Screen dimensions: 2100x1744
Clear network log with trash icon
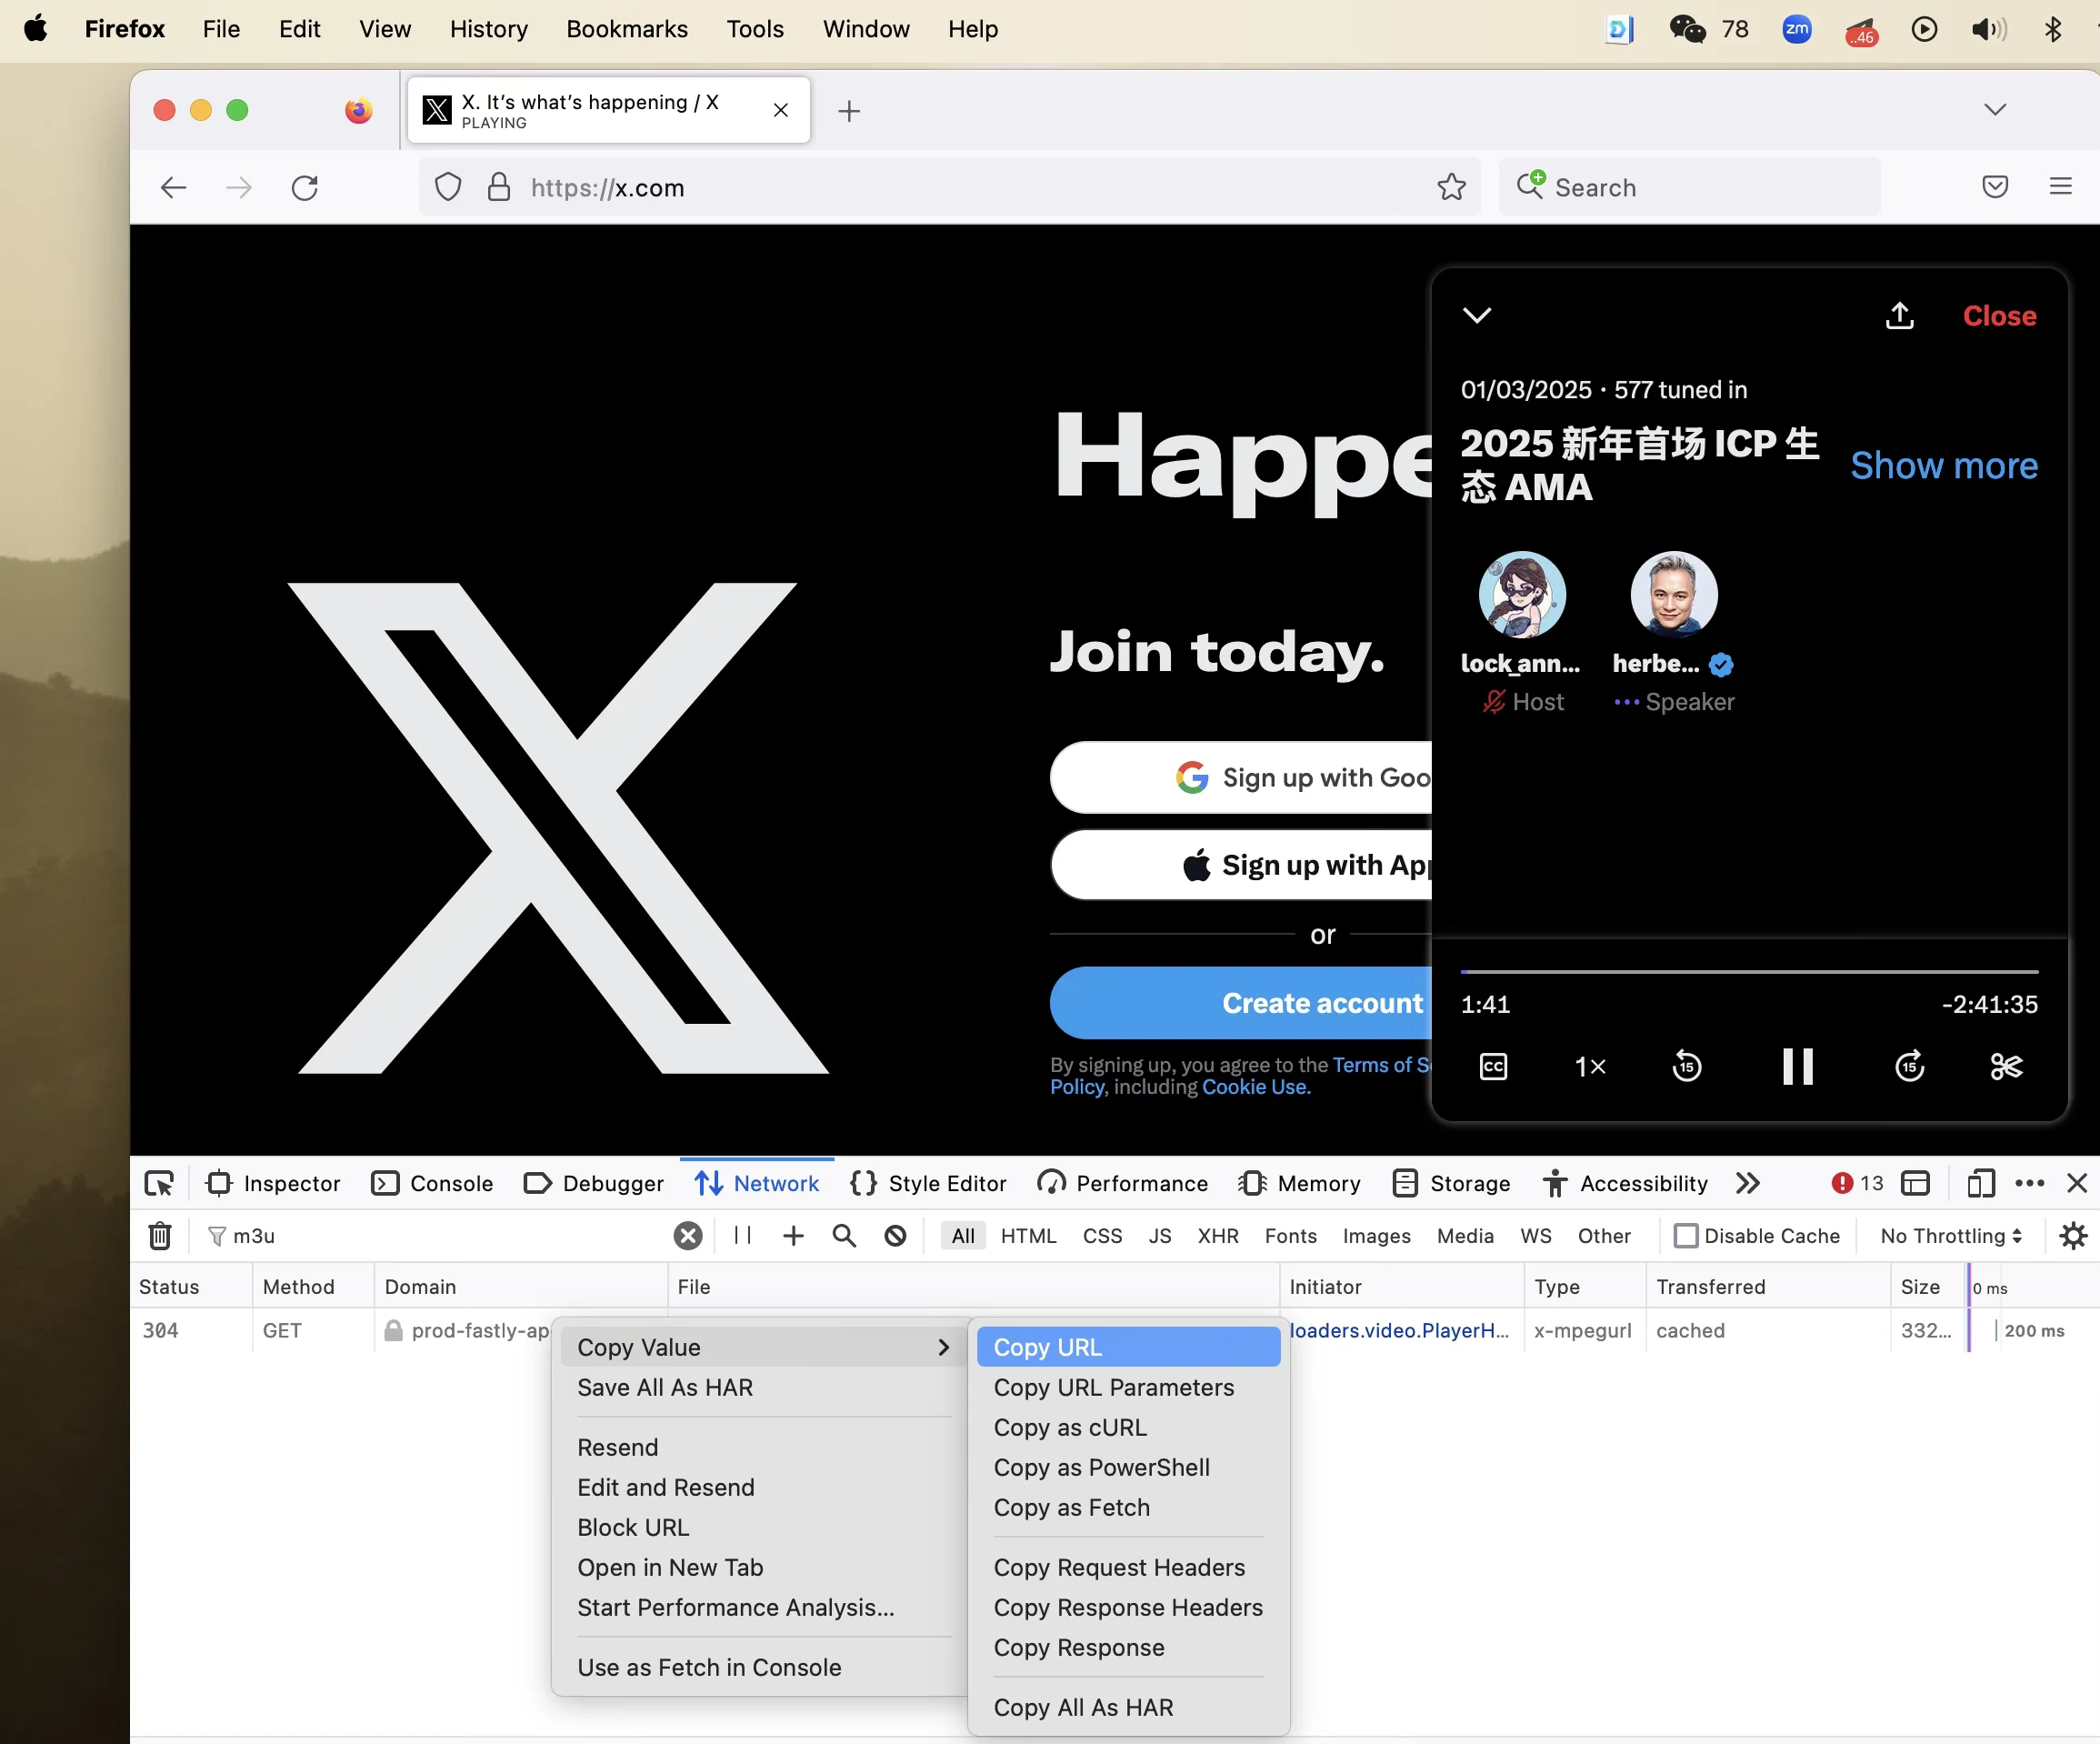[x=160, y=1236]
